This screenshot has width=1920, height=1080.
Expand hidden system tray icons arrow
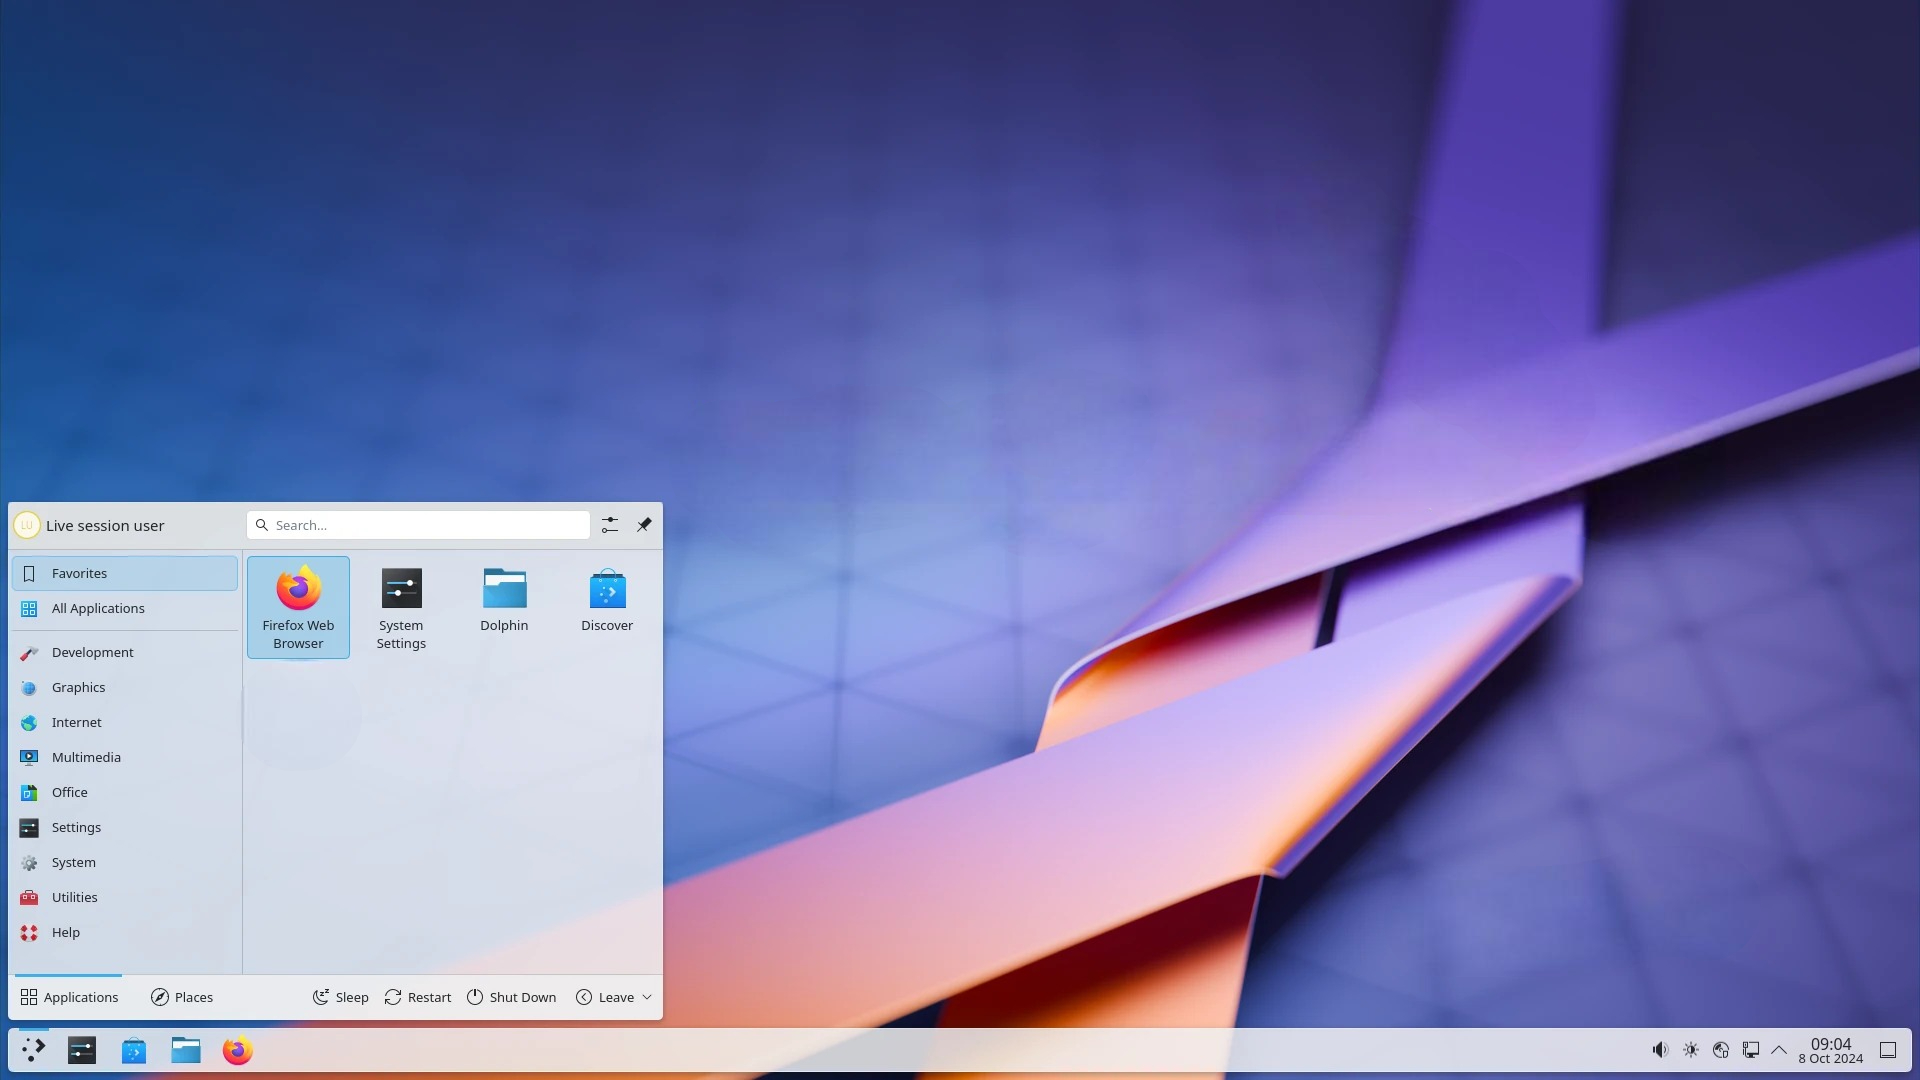click(1779, 1050)
